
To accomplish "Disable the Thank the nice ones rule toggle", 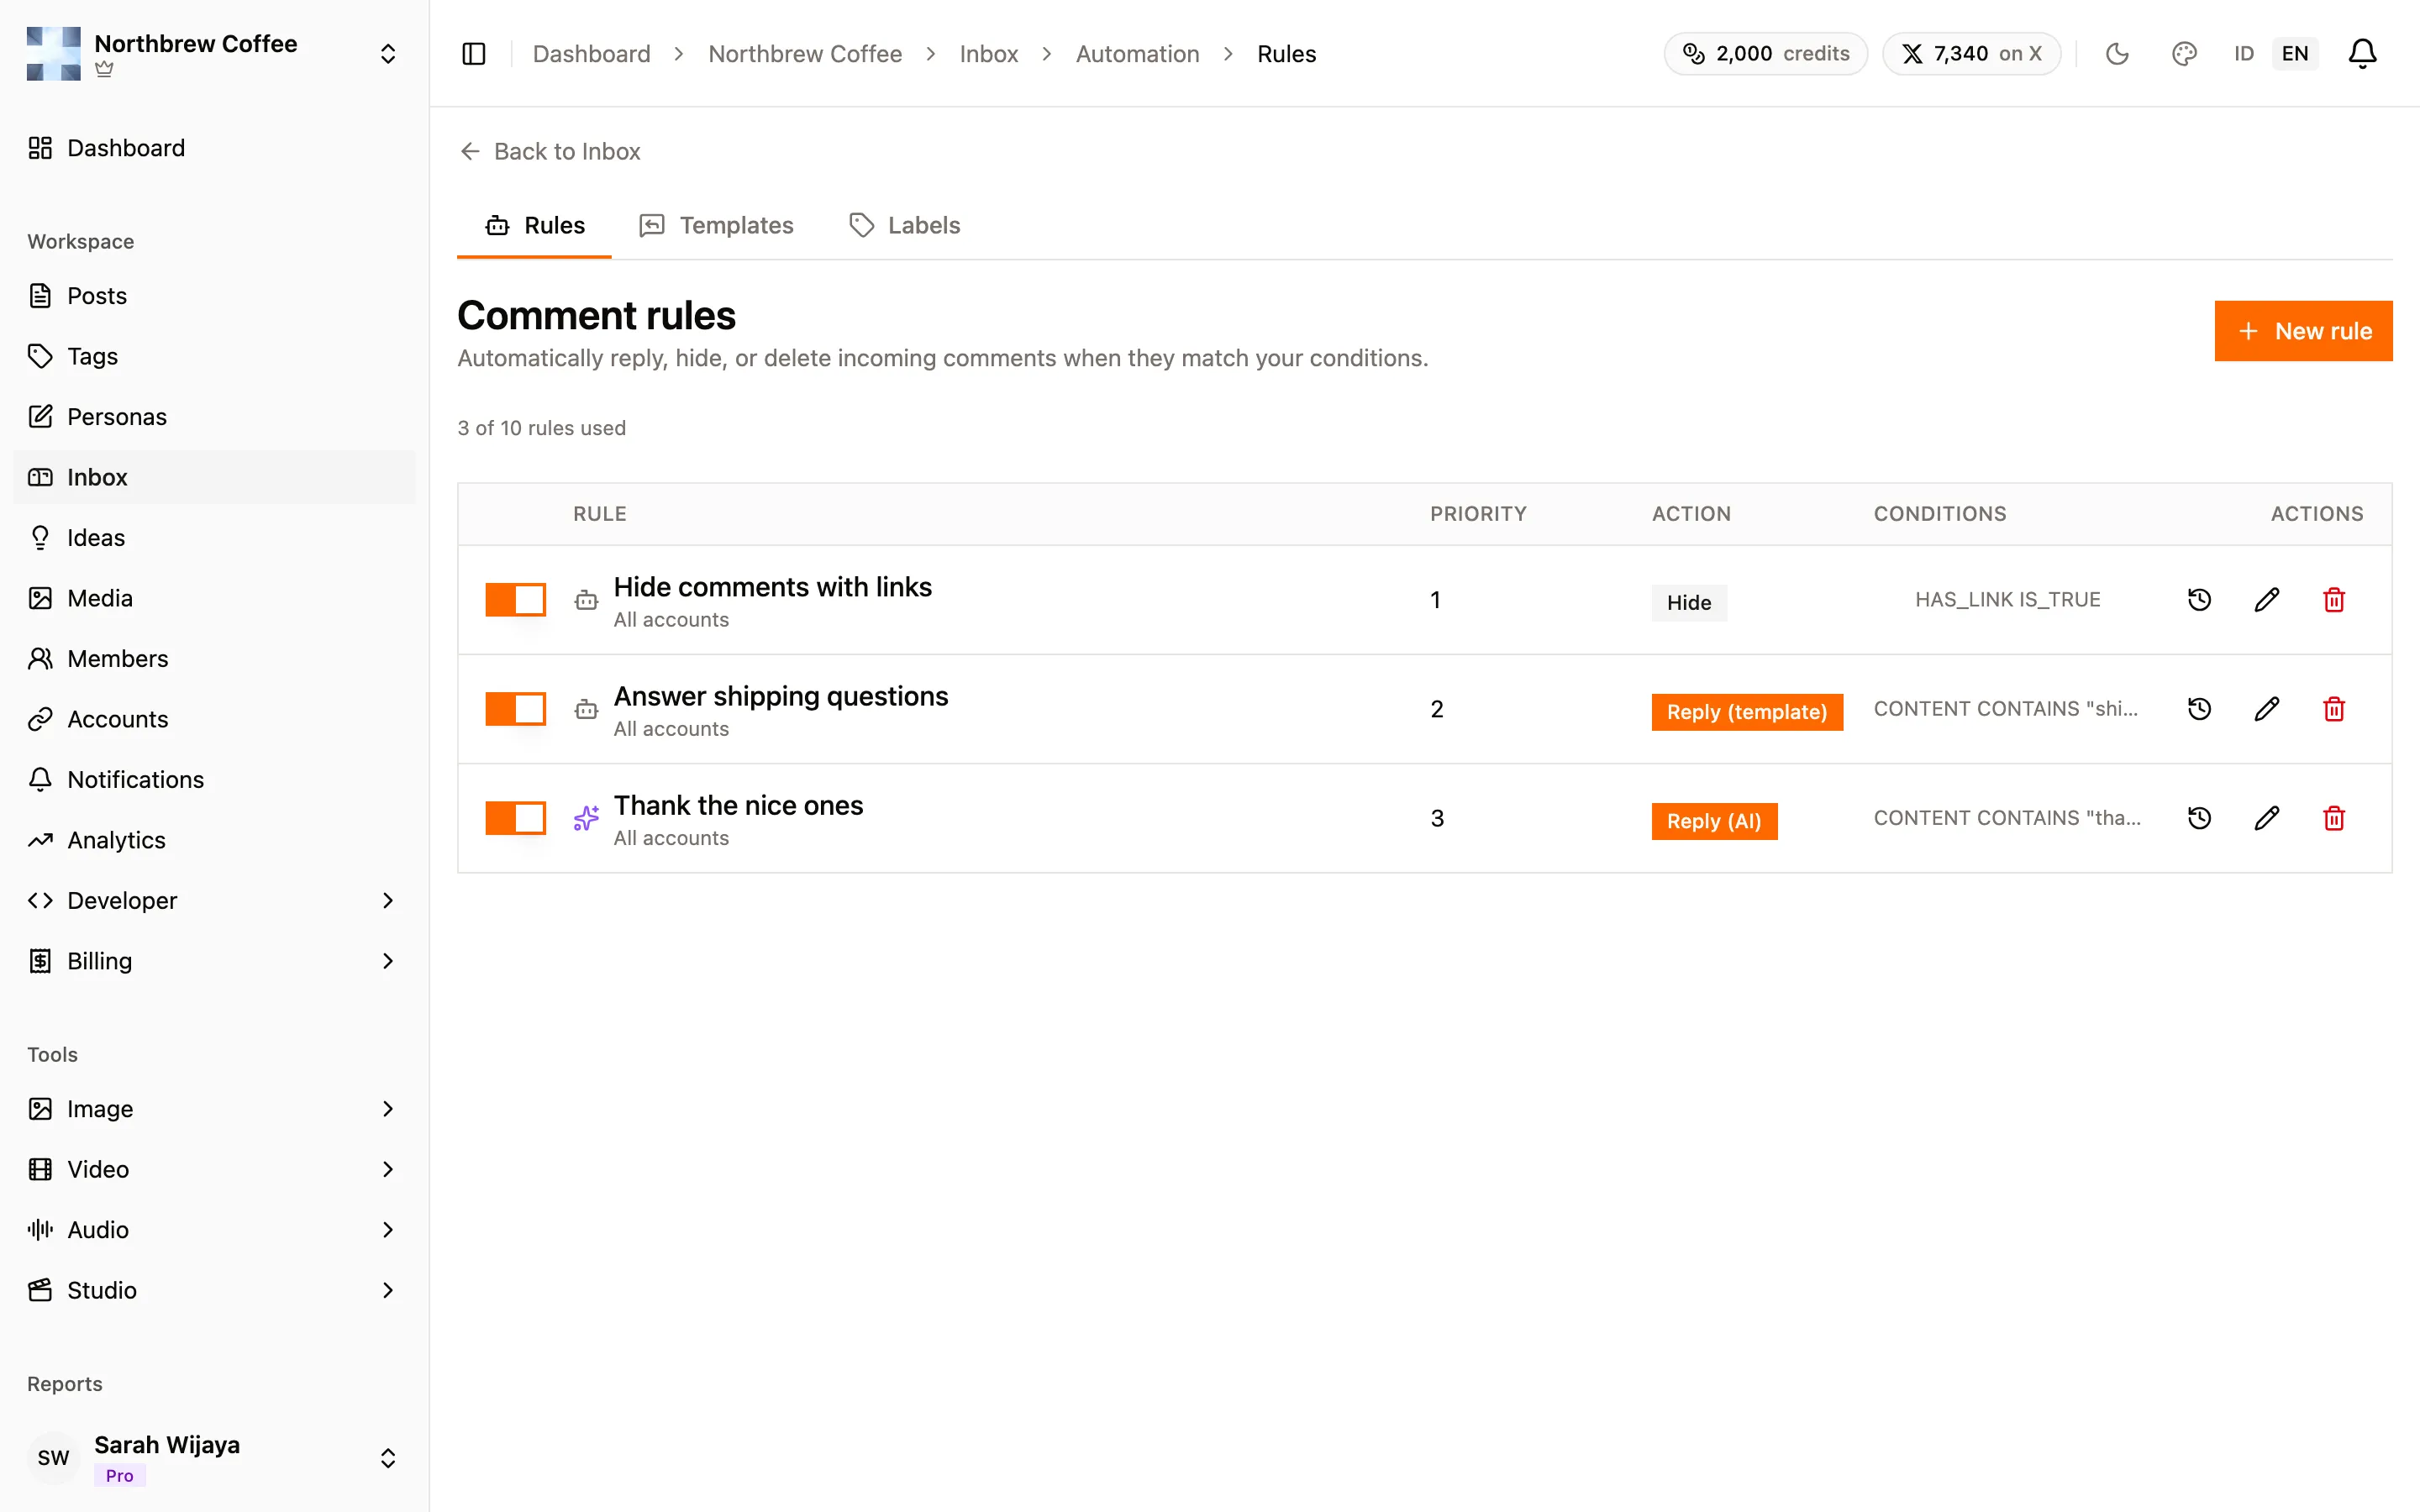I will pyautogui.click(x=515, y=818).
